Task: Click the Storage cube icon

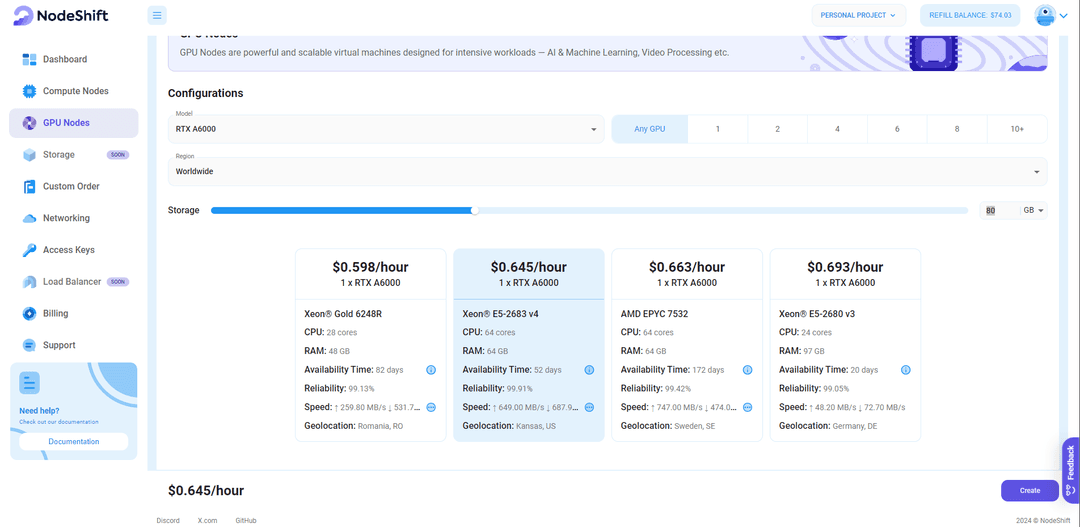Action: (29, 155)
